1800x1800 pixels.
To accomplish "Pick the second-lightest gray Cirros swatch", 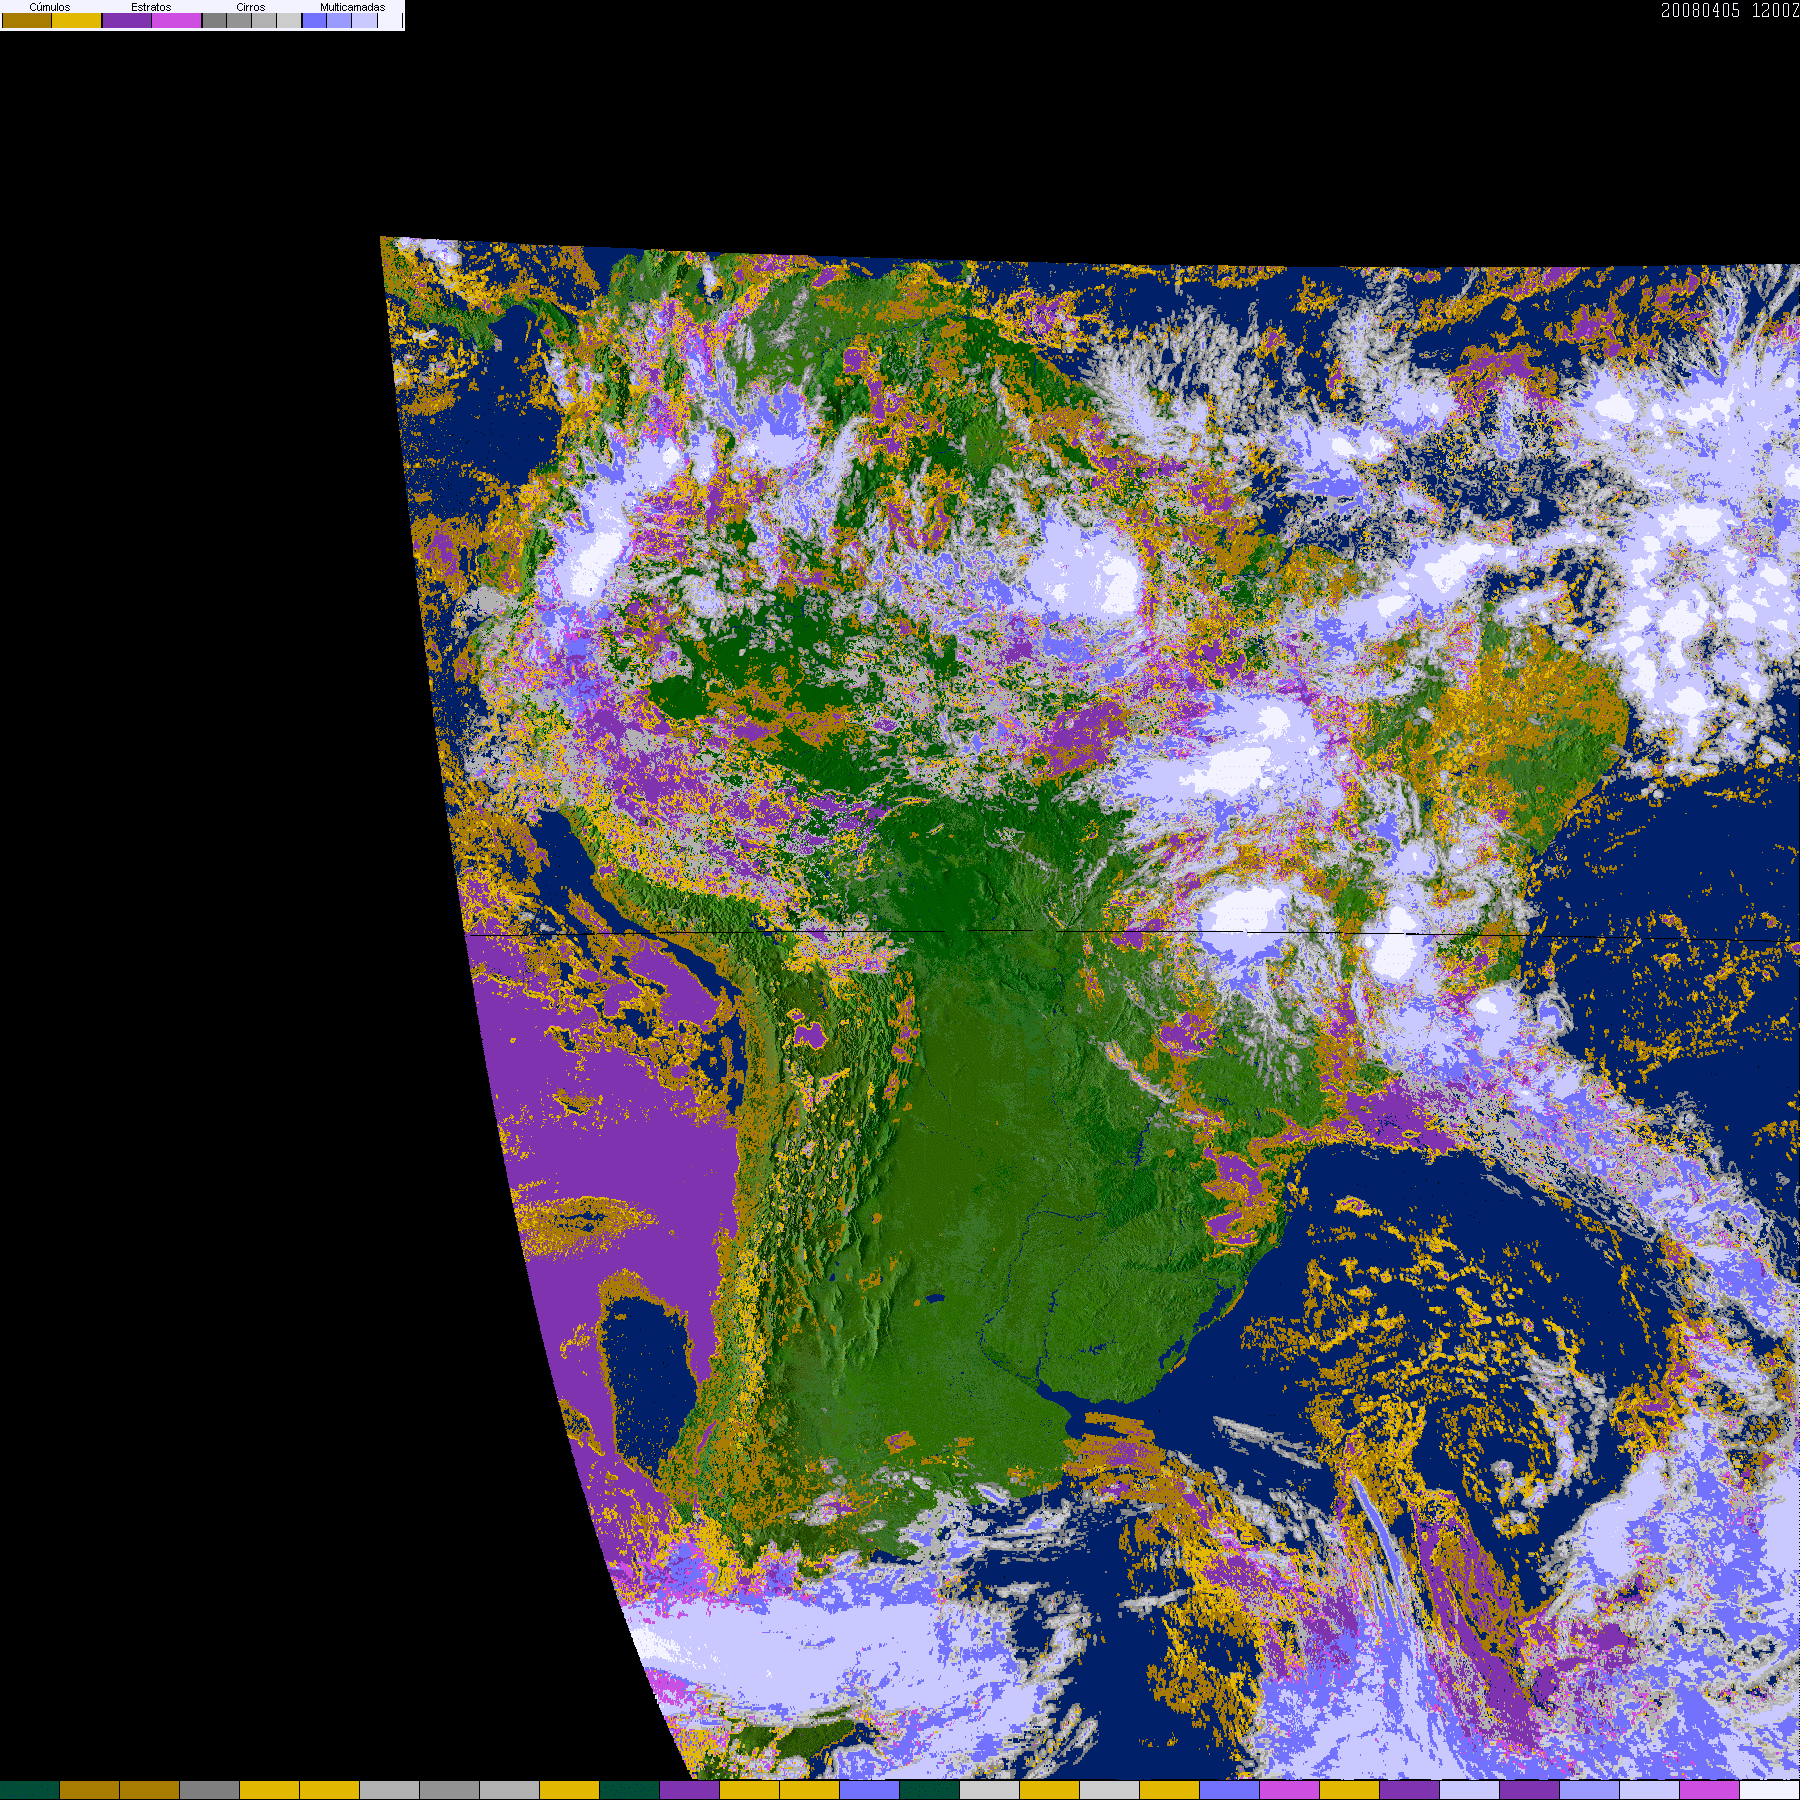I will click(264, 21).
